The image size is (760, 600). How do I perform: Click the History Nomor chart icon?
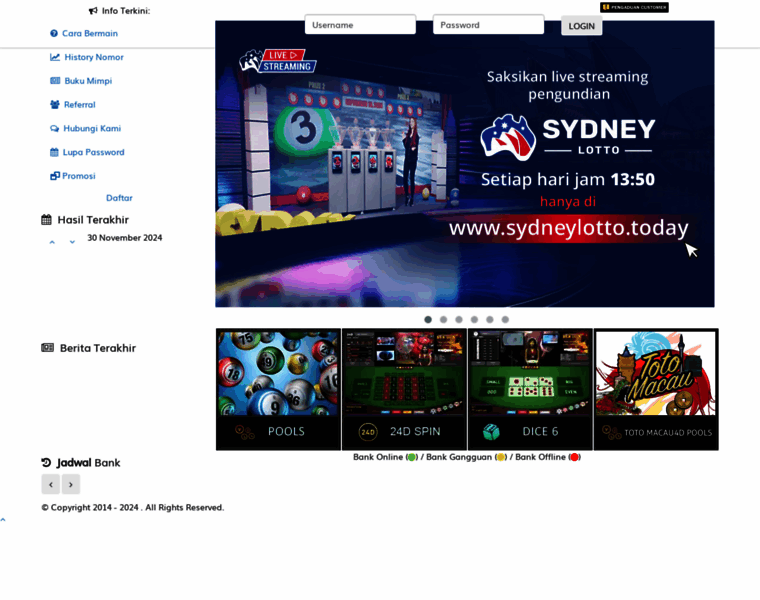pos(55,57)
